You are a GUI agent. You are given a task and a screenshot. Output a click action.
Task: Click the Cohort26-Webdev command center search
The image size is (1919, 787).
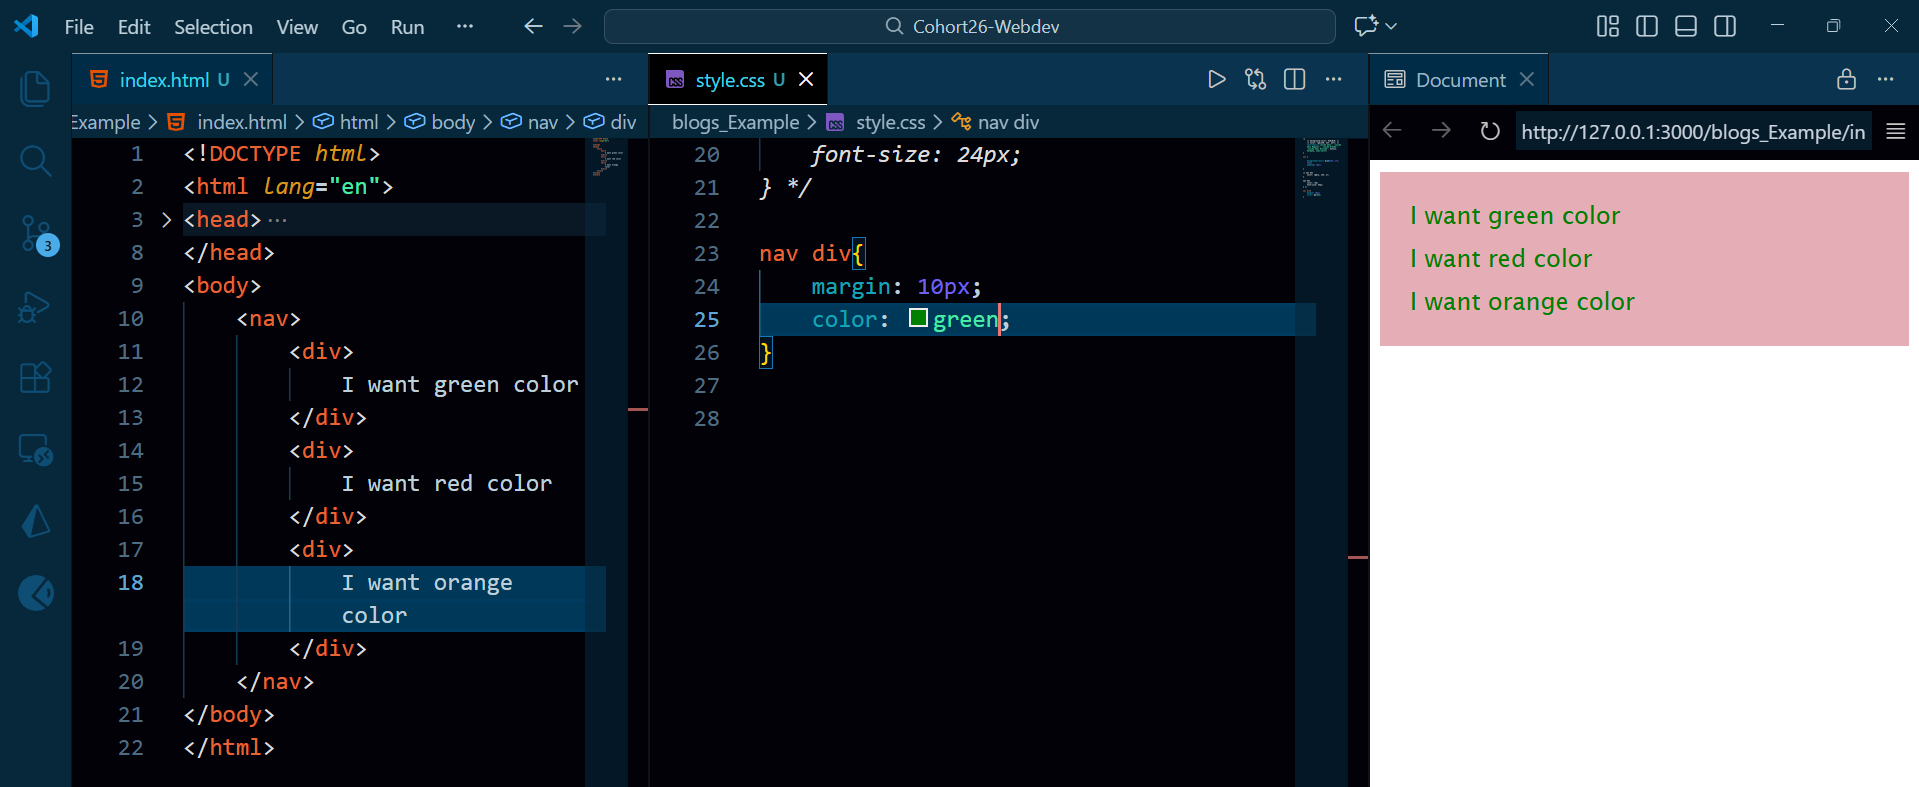point(970,26)
